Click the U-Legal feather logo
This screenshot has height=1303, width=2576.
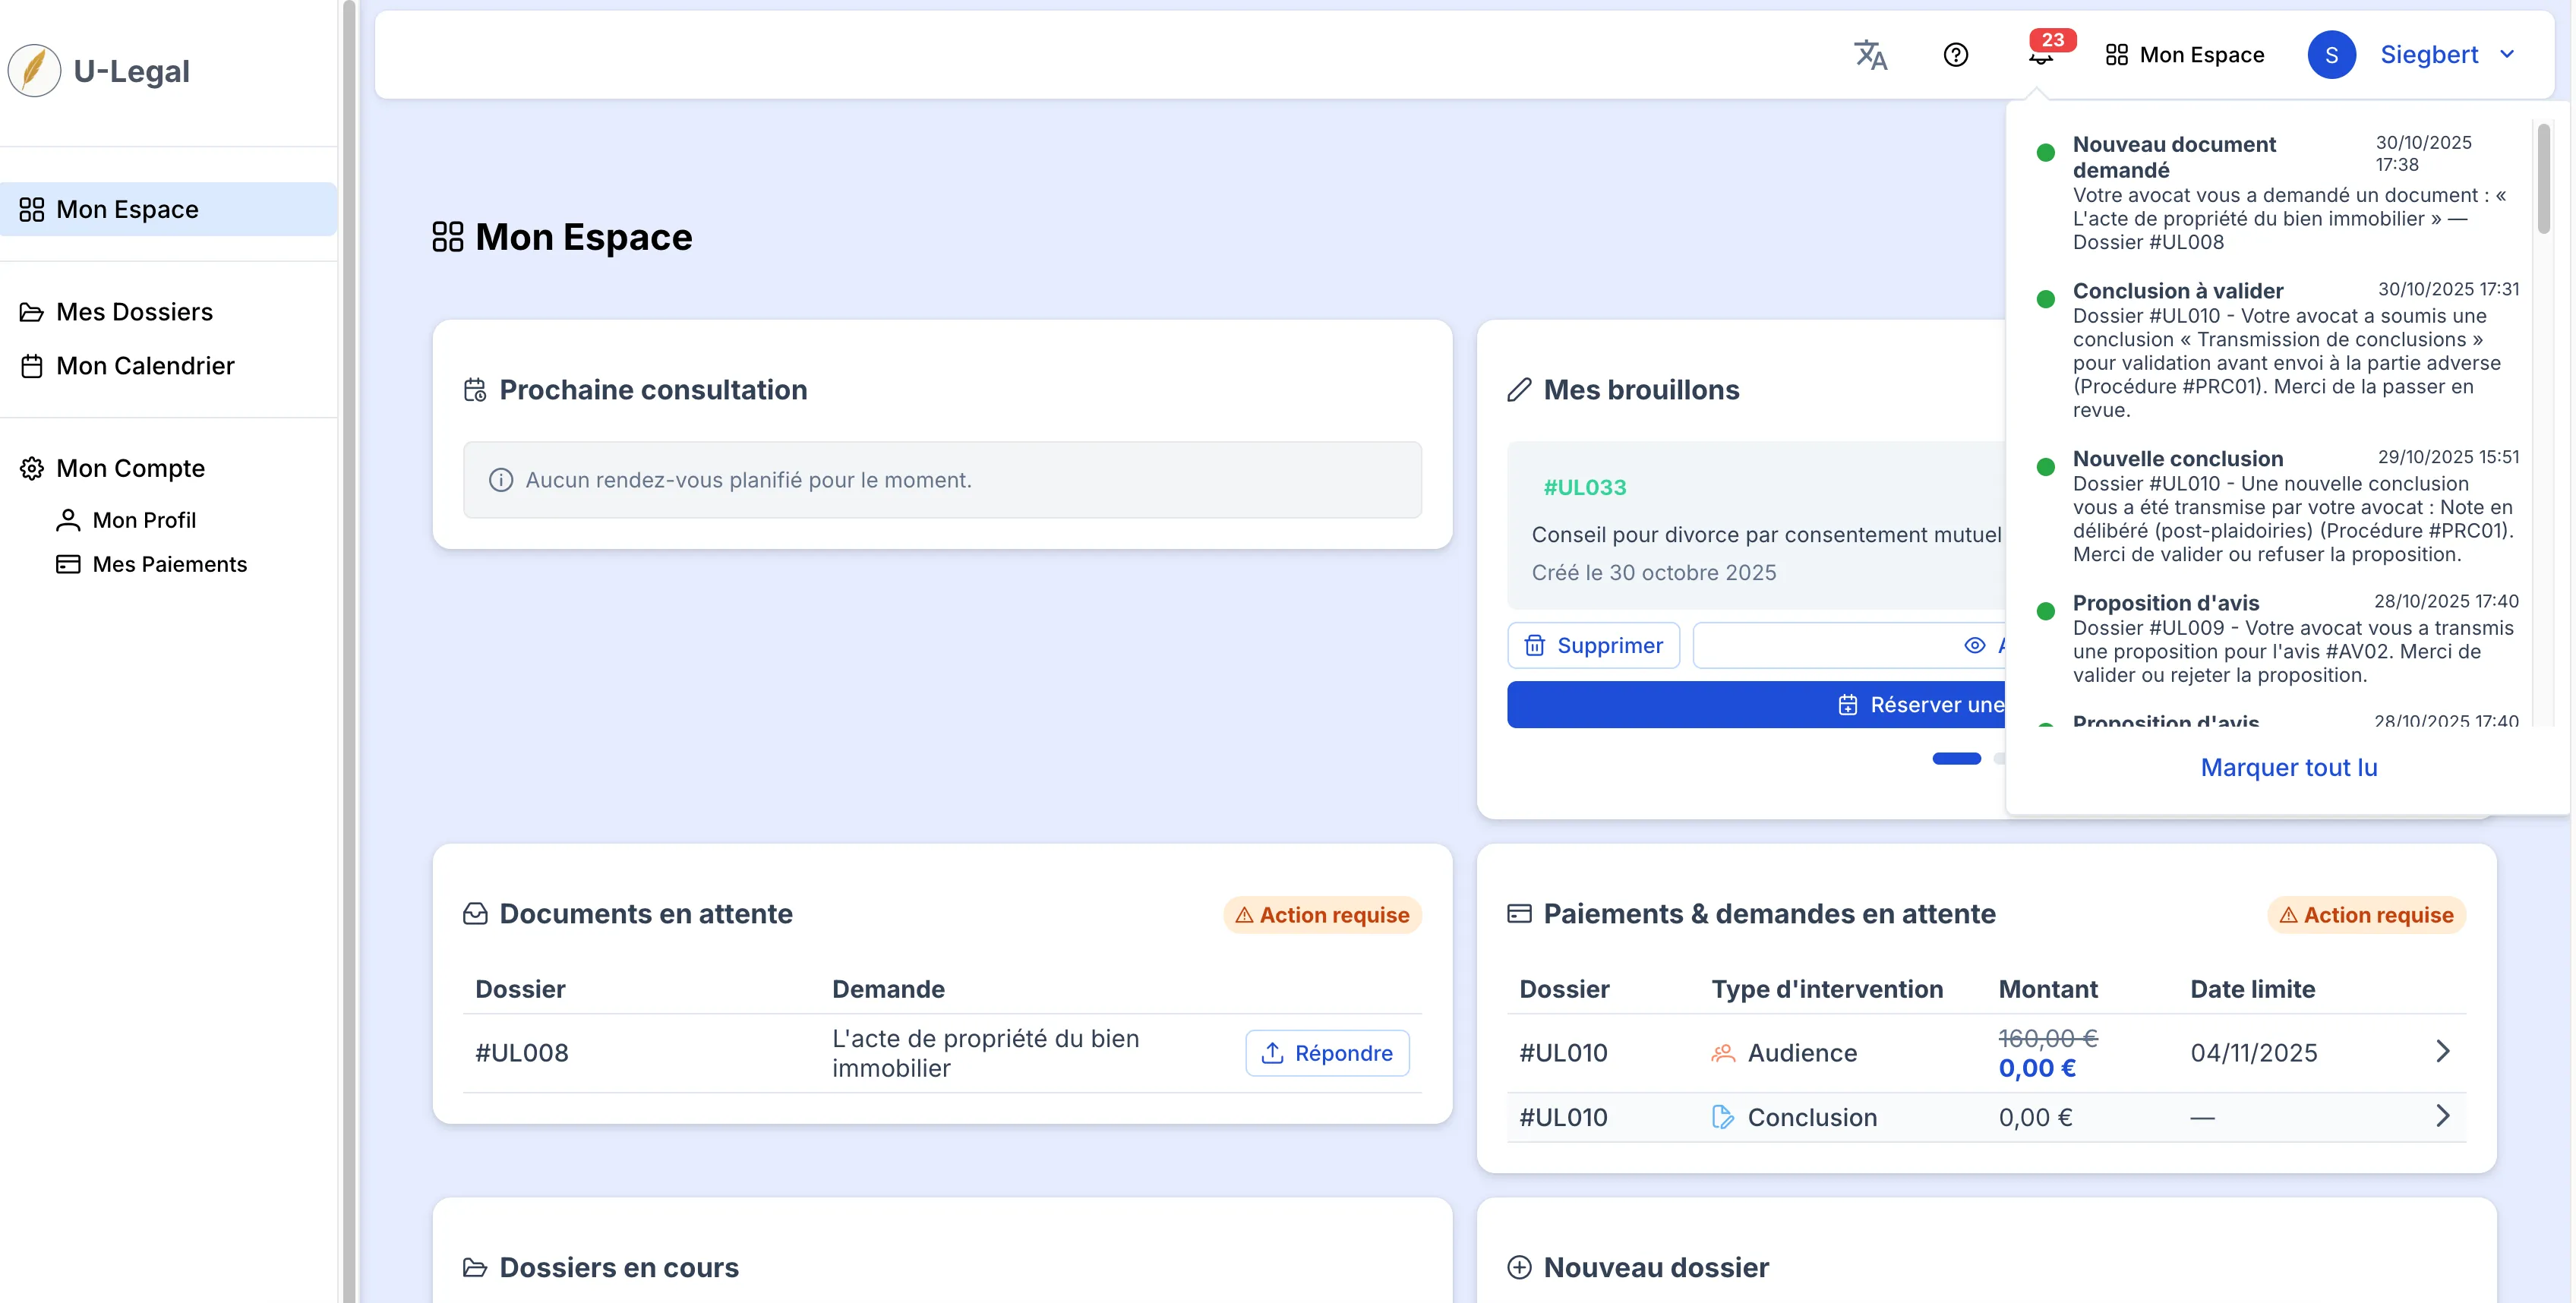pos(34,71)
